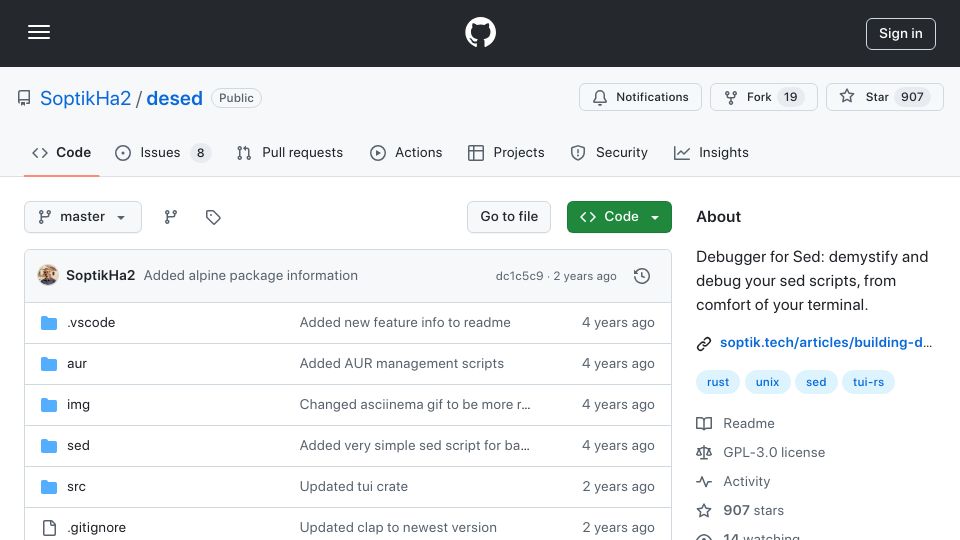
Task: Open the GPL-3.0 license link
Action: [774, 452]
